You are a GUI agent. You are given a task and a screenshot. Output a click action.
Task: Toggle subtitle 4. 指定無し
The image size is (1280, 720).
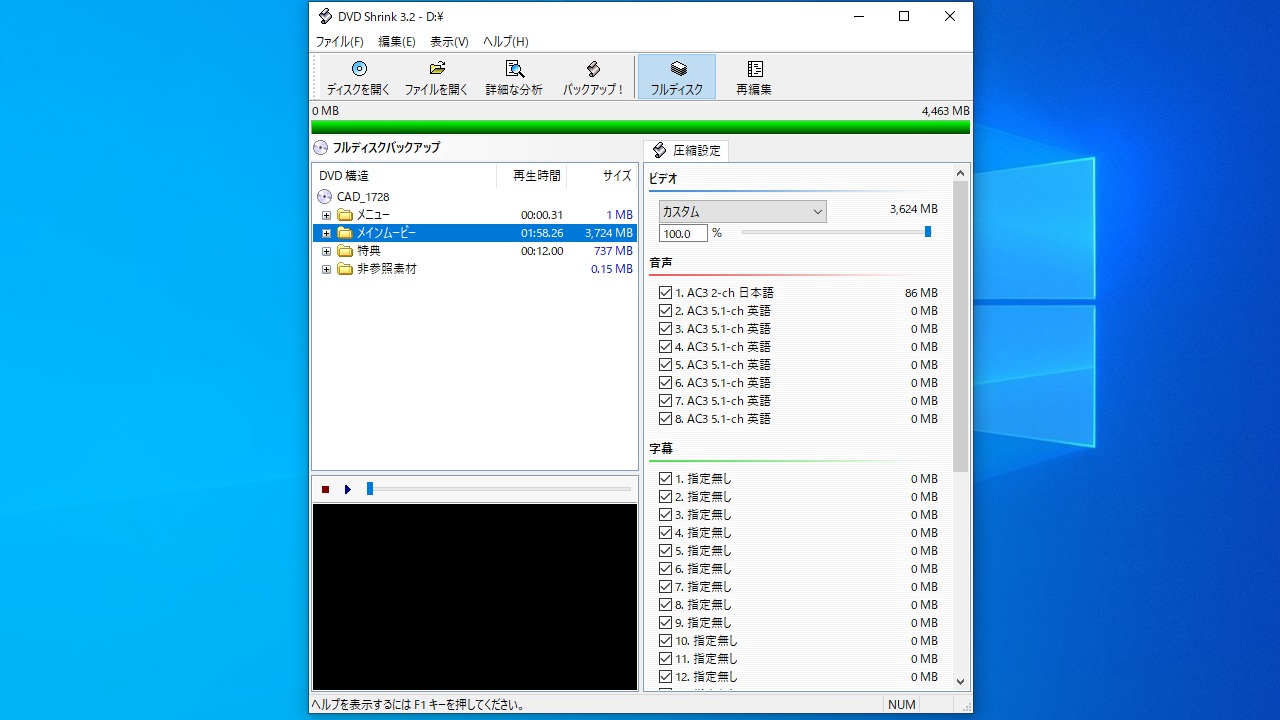click(x=665, y=533)
